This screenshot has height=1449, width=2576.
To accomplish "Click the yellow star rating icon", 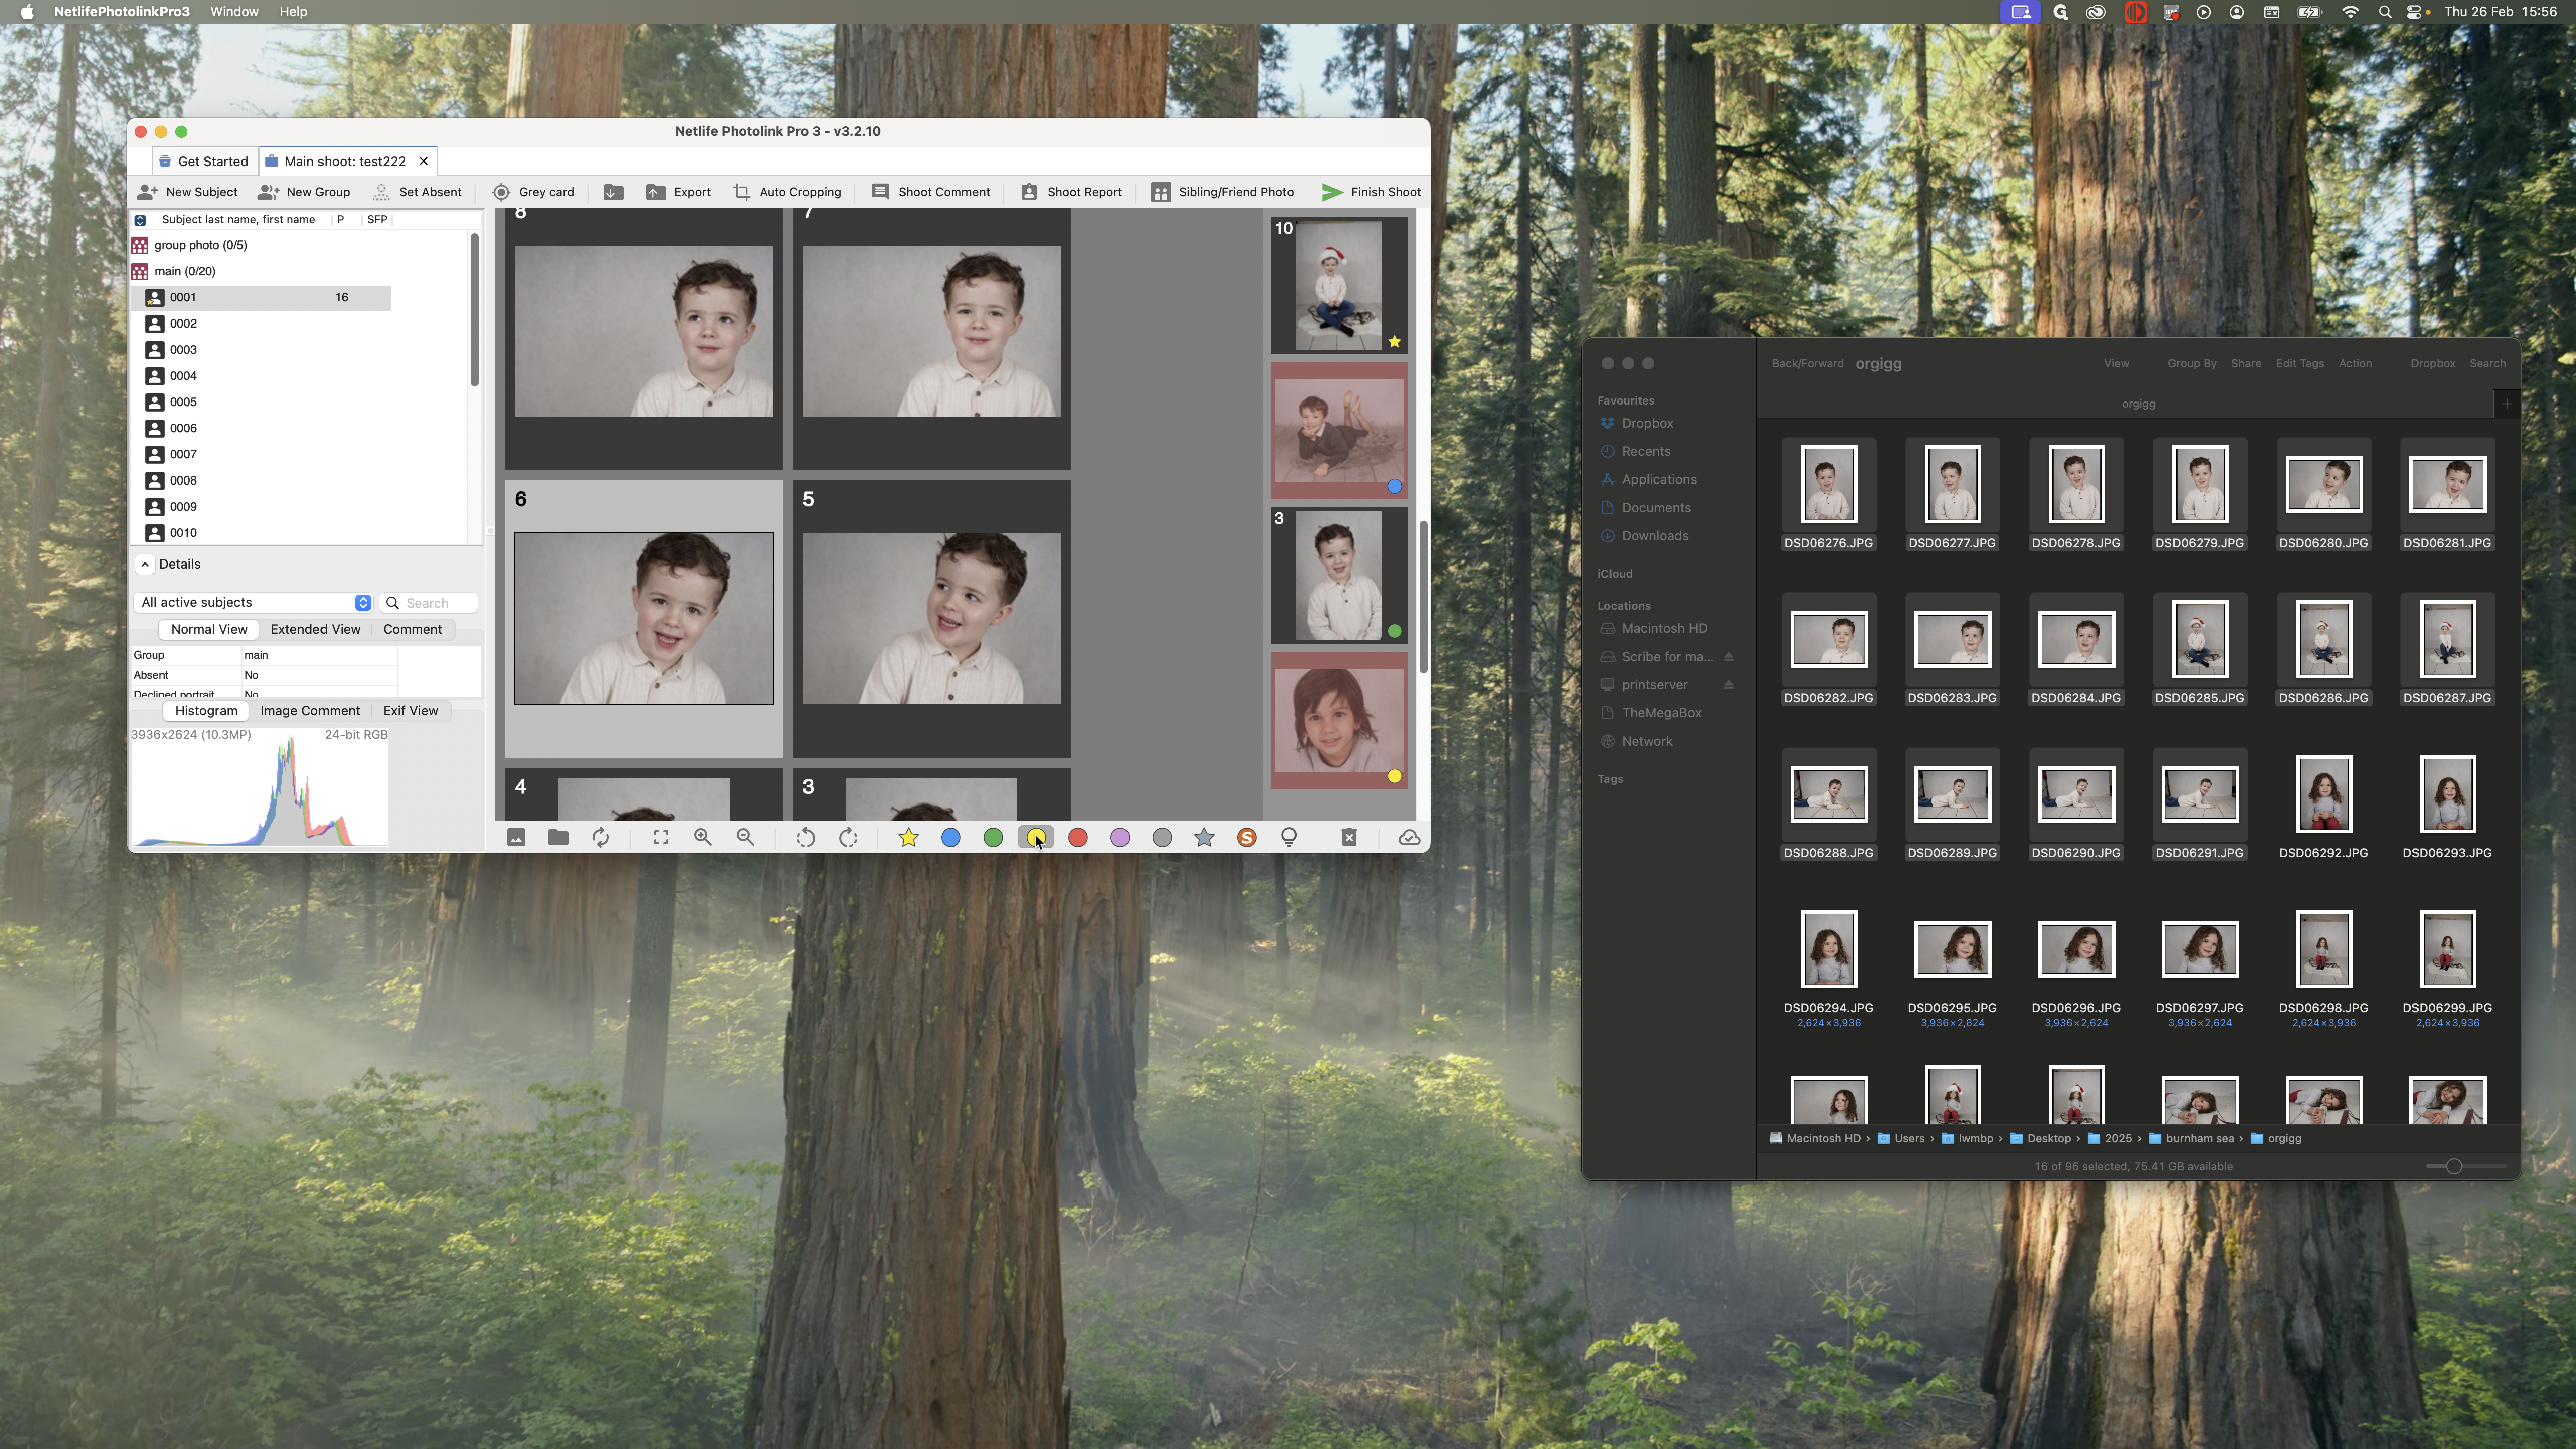I will click(908, 837).
